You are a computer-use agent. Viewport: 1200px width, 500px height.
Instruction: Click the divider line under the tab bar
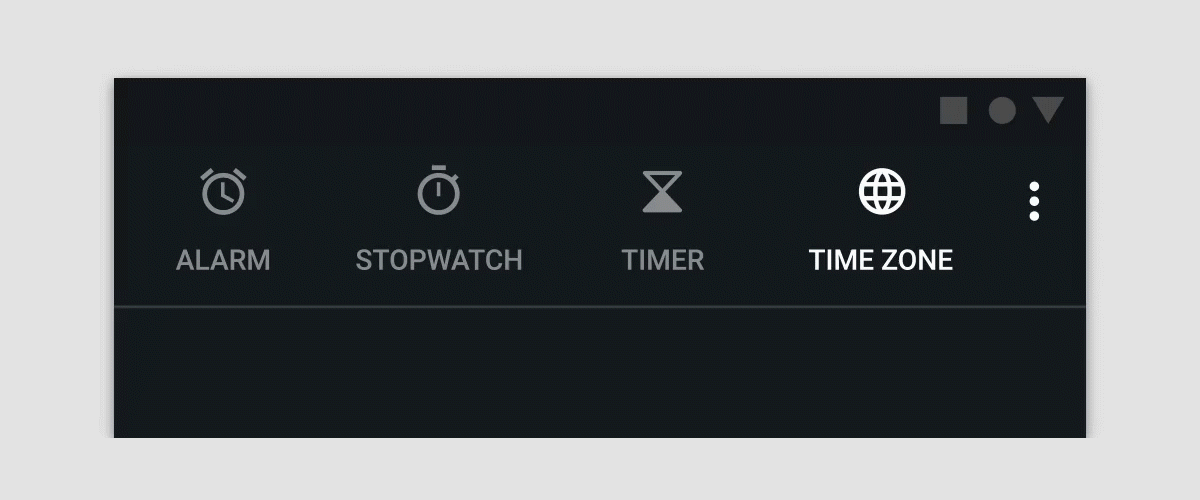[x=600, y=306]
